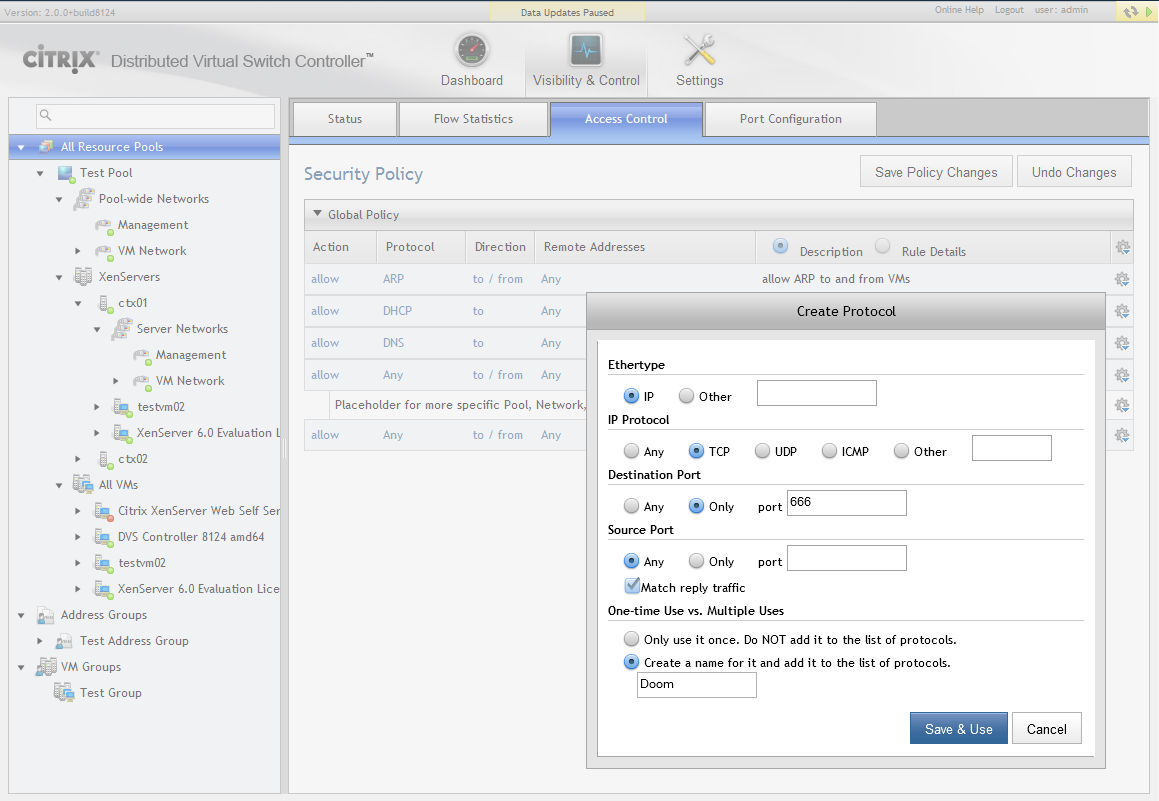Viewport: 1159px width, 801px height.
Task: Click the ctx01 server icon
Action: [x=106, y=304]
